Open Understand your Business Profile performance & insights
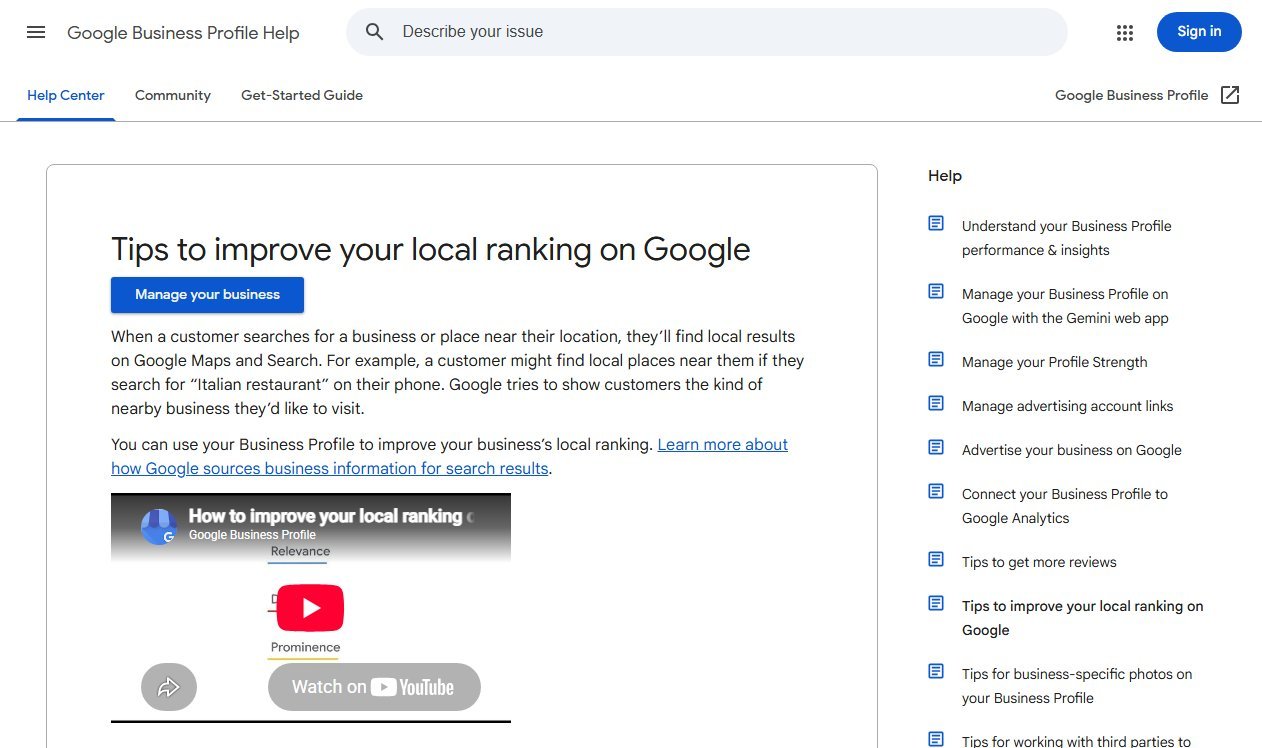 (1066, 238)
